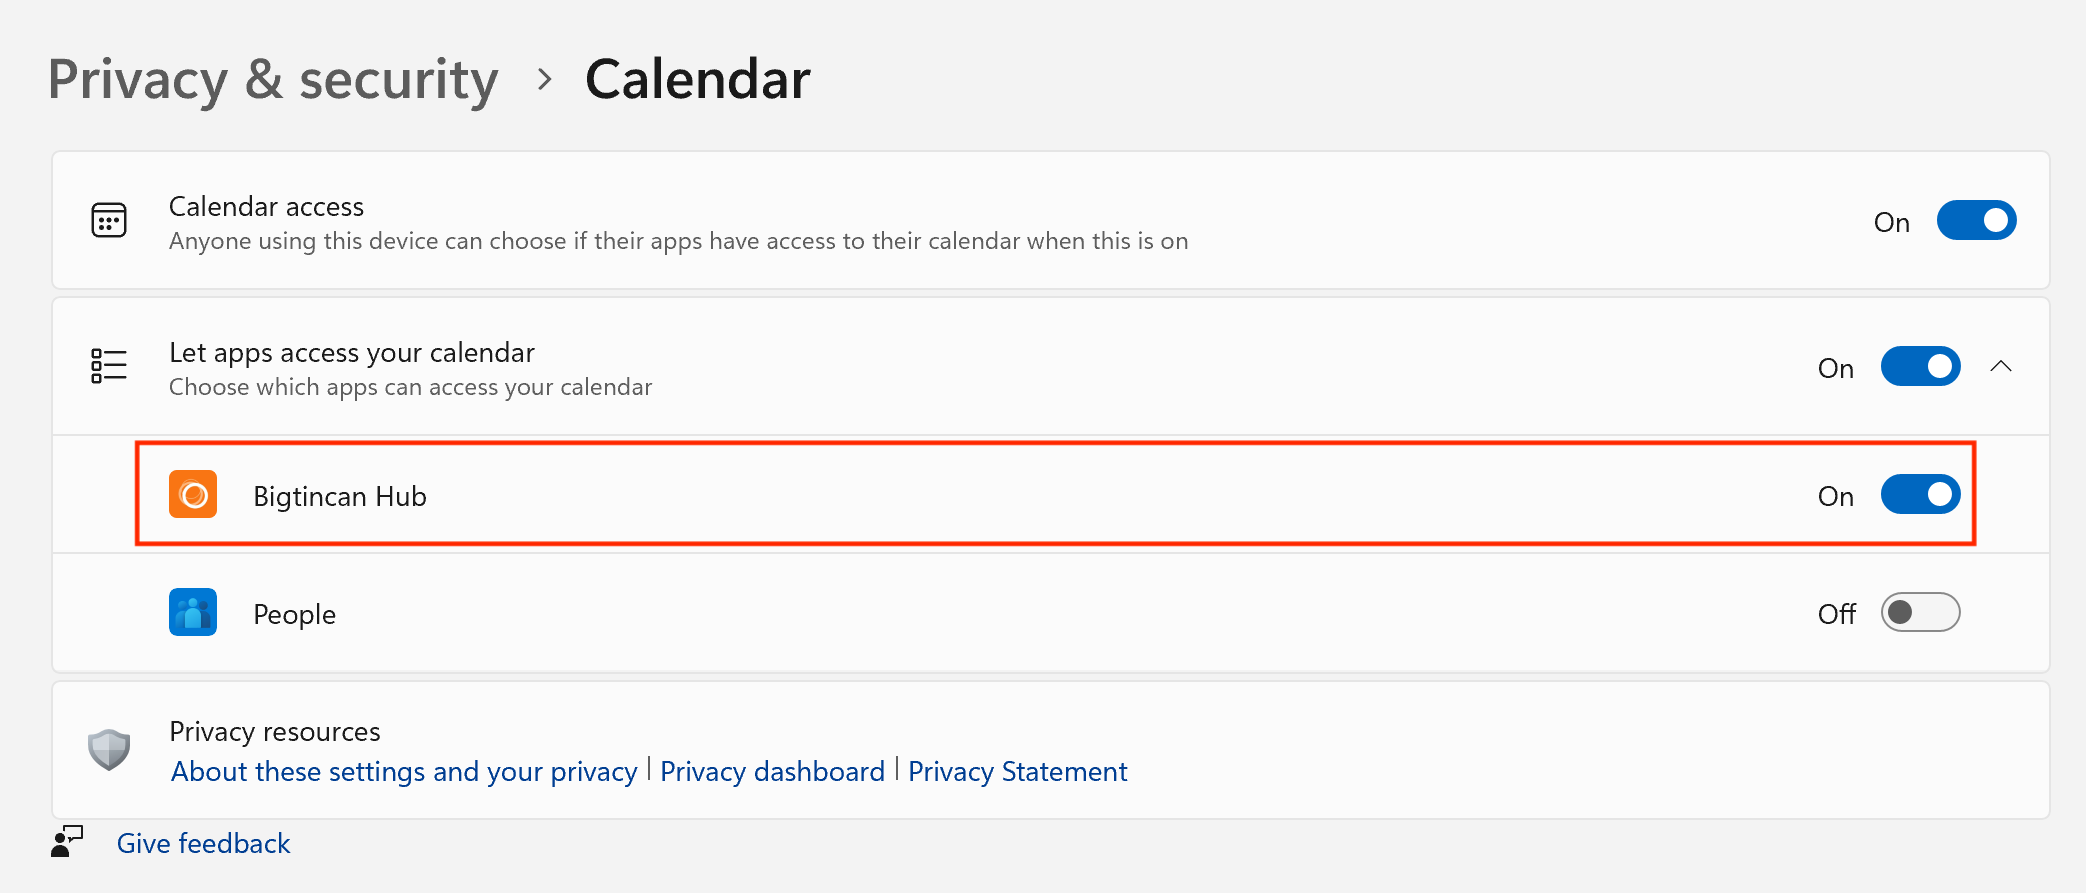
Task: Click the Give feedback person icon
Action: pos(67,842)
